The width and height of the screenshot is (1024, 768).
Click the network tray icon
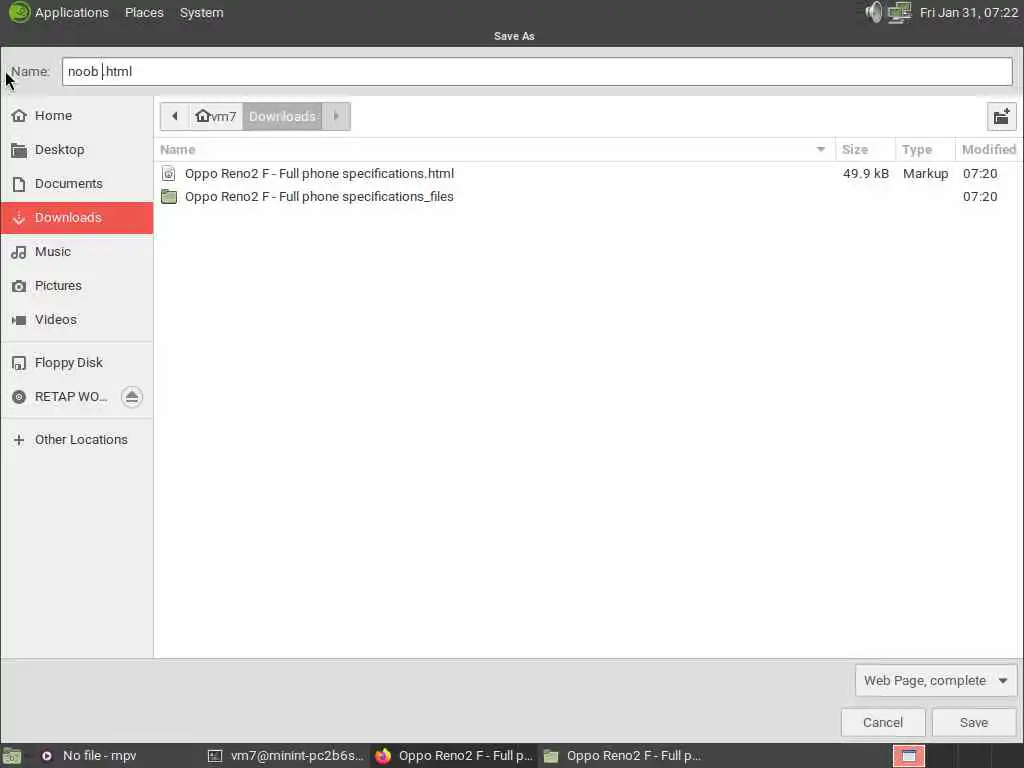coord(900,12)
